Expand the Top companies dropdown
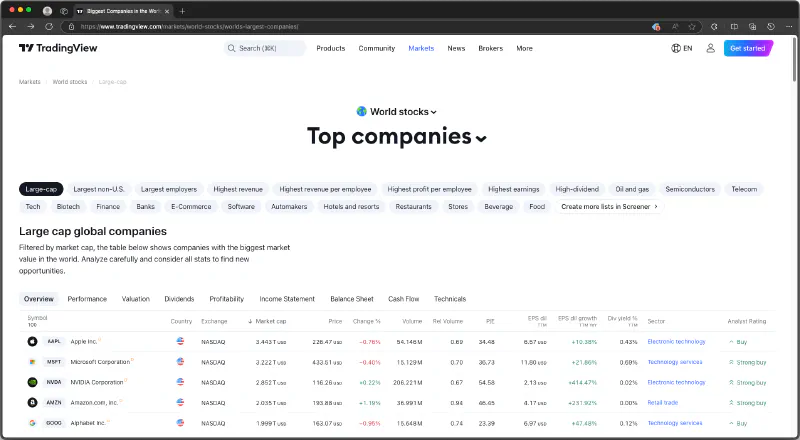800x440 pixels. click(x=397, y=136)
